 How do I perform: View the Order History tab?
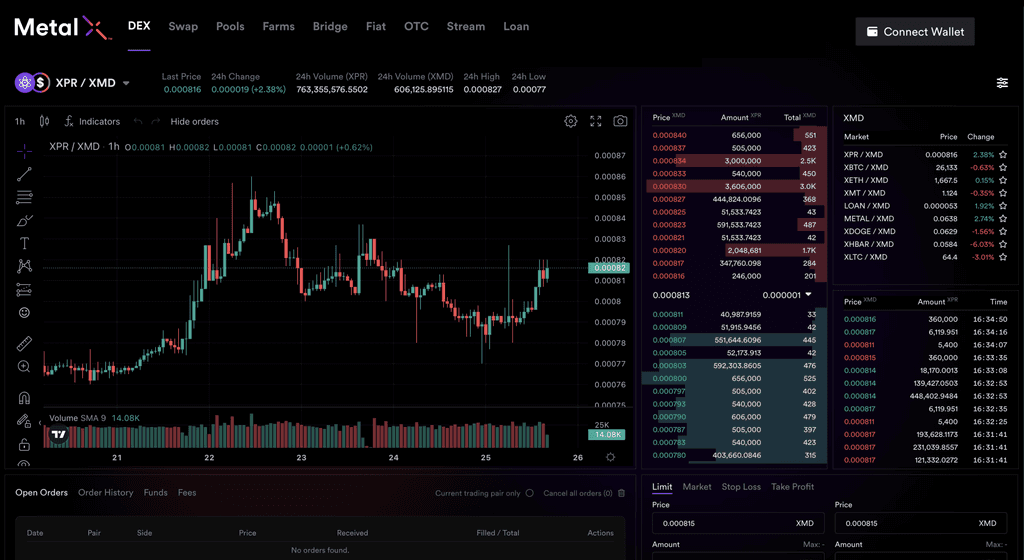pos(106,493)
